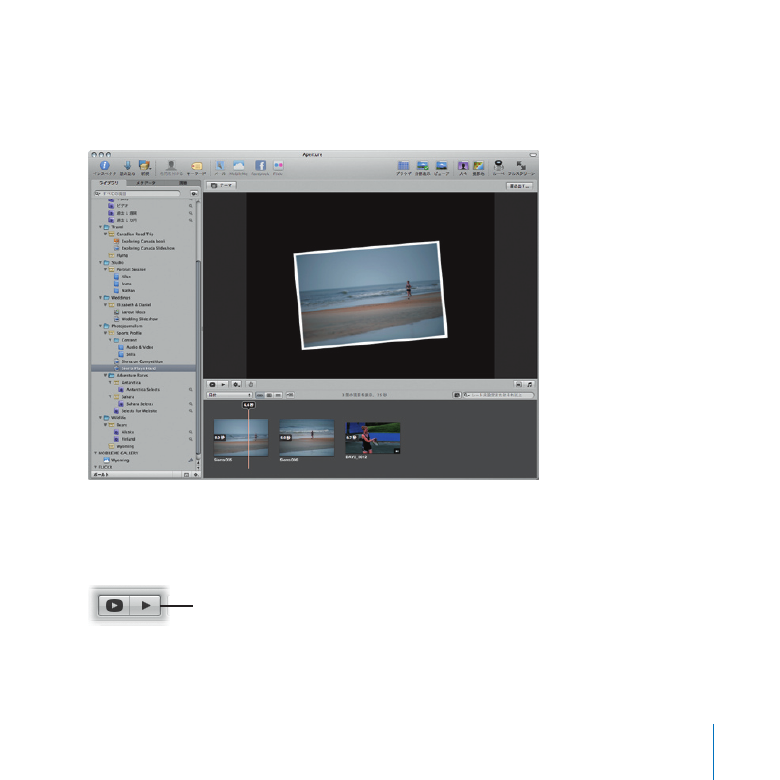Switch to the Adjustments tab
This screenshot has width=780, height=780.
(x=183, y=183)
